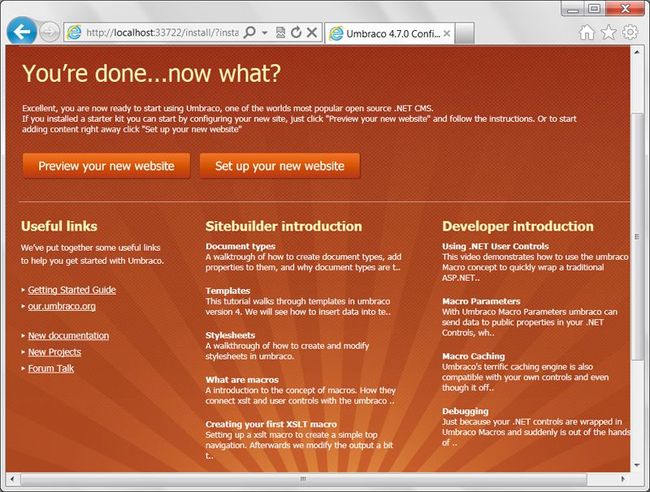Click the search magnifier in address bar
This screenshot has width=650, height=492.
tap(250, 32)
